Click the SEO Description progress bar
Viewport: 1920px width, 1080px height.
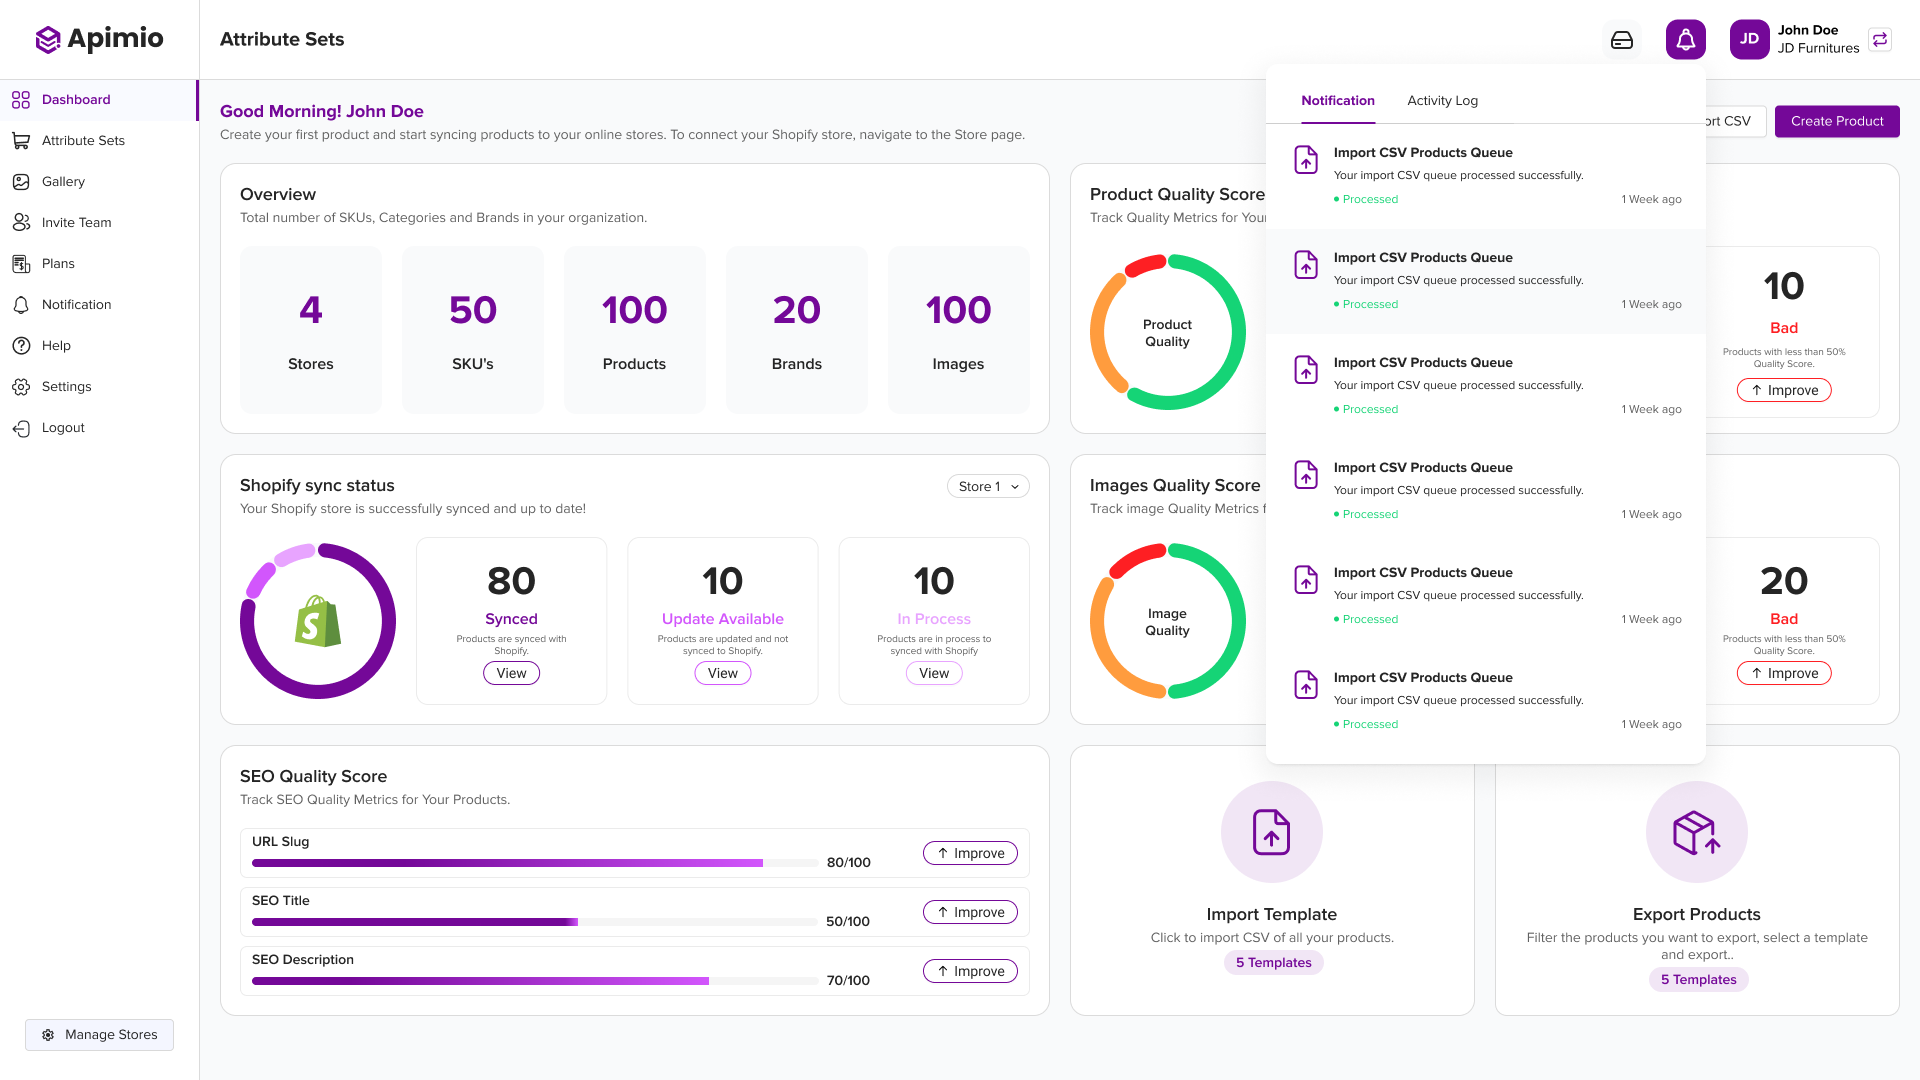(x=534, y=981)
